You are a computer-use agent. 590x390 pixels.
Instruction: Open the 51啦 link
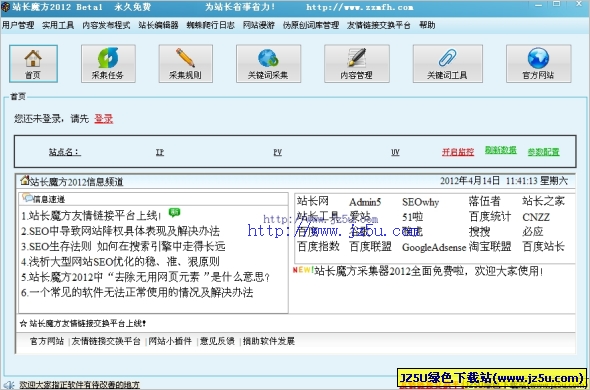413,217
